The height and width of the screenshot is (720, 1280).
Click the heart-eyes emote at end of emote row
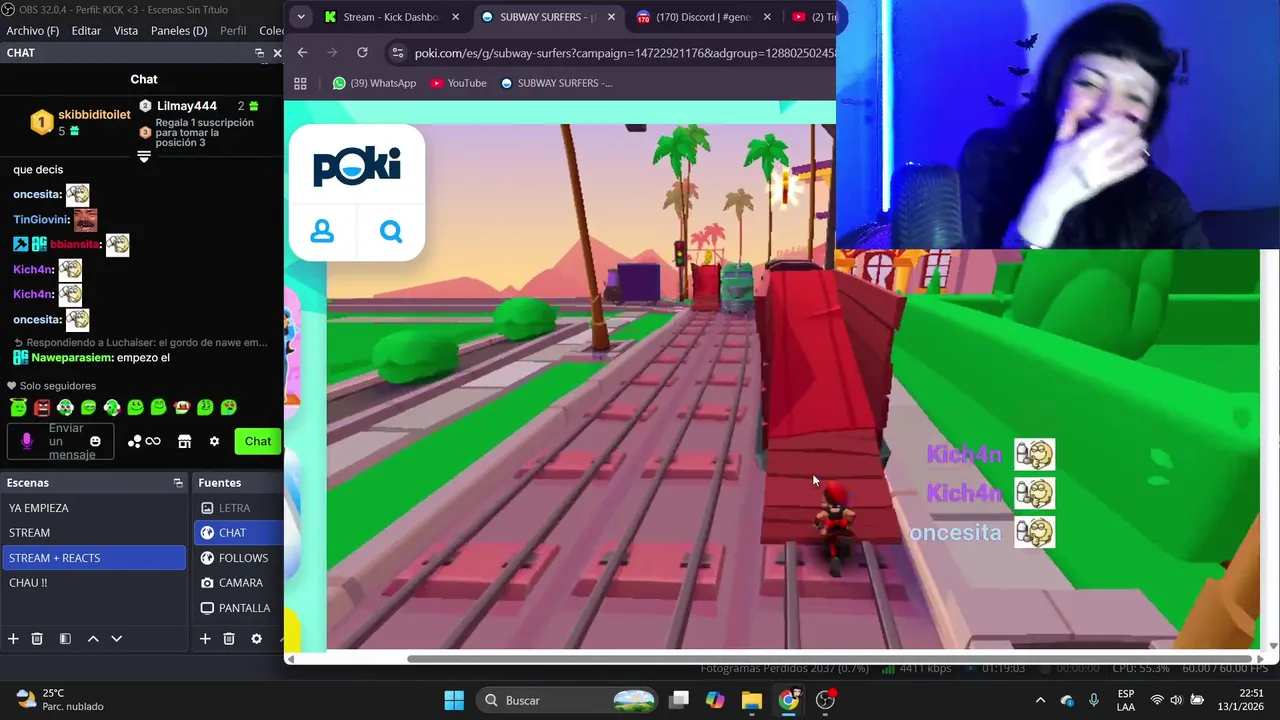pos(228,407)
